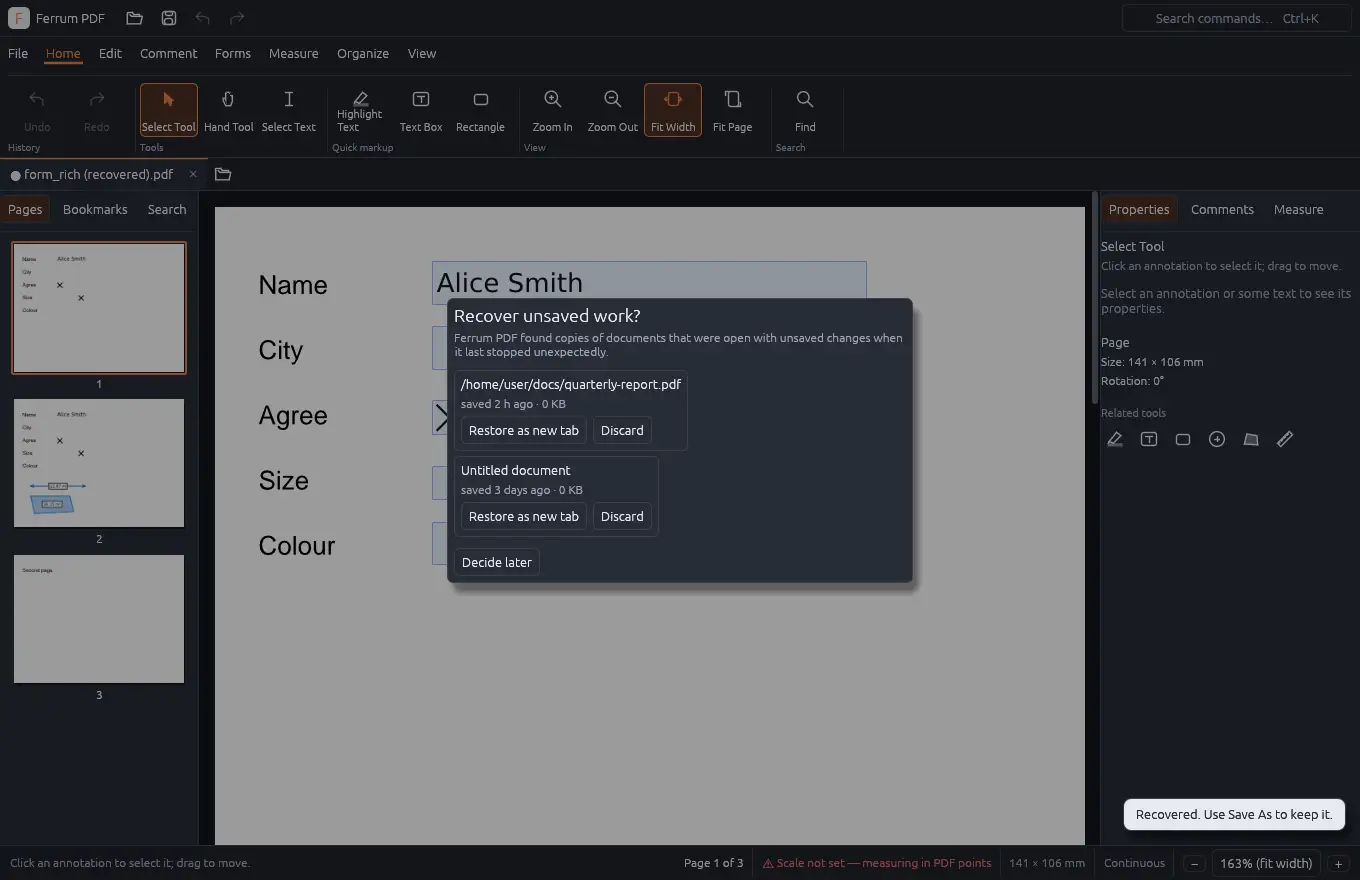Choose the Hand Tool
Image resolution: width=1360 pixels, height=880 pixels.
pyautogui.click(x=229, y=110)
